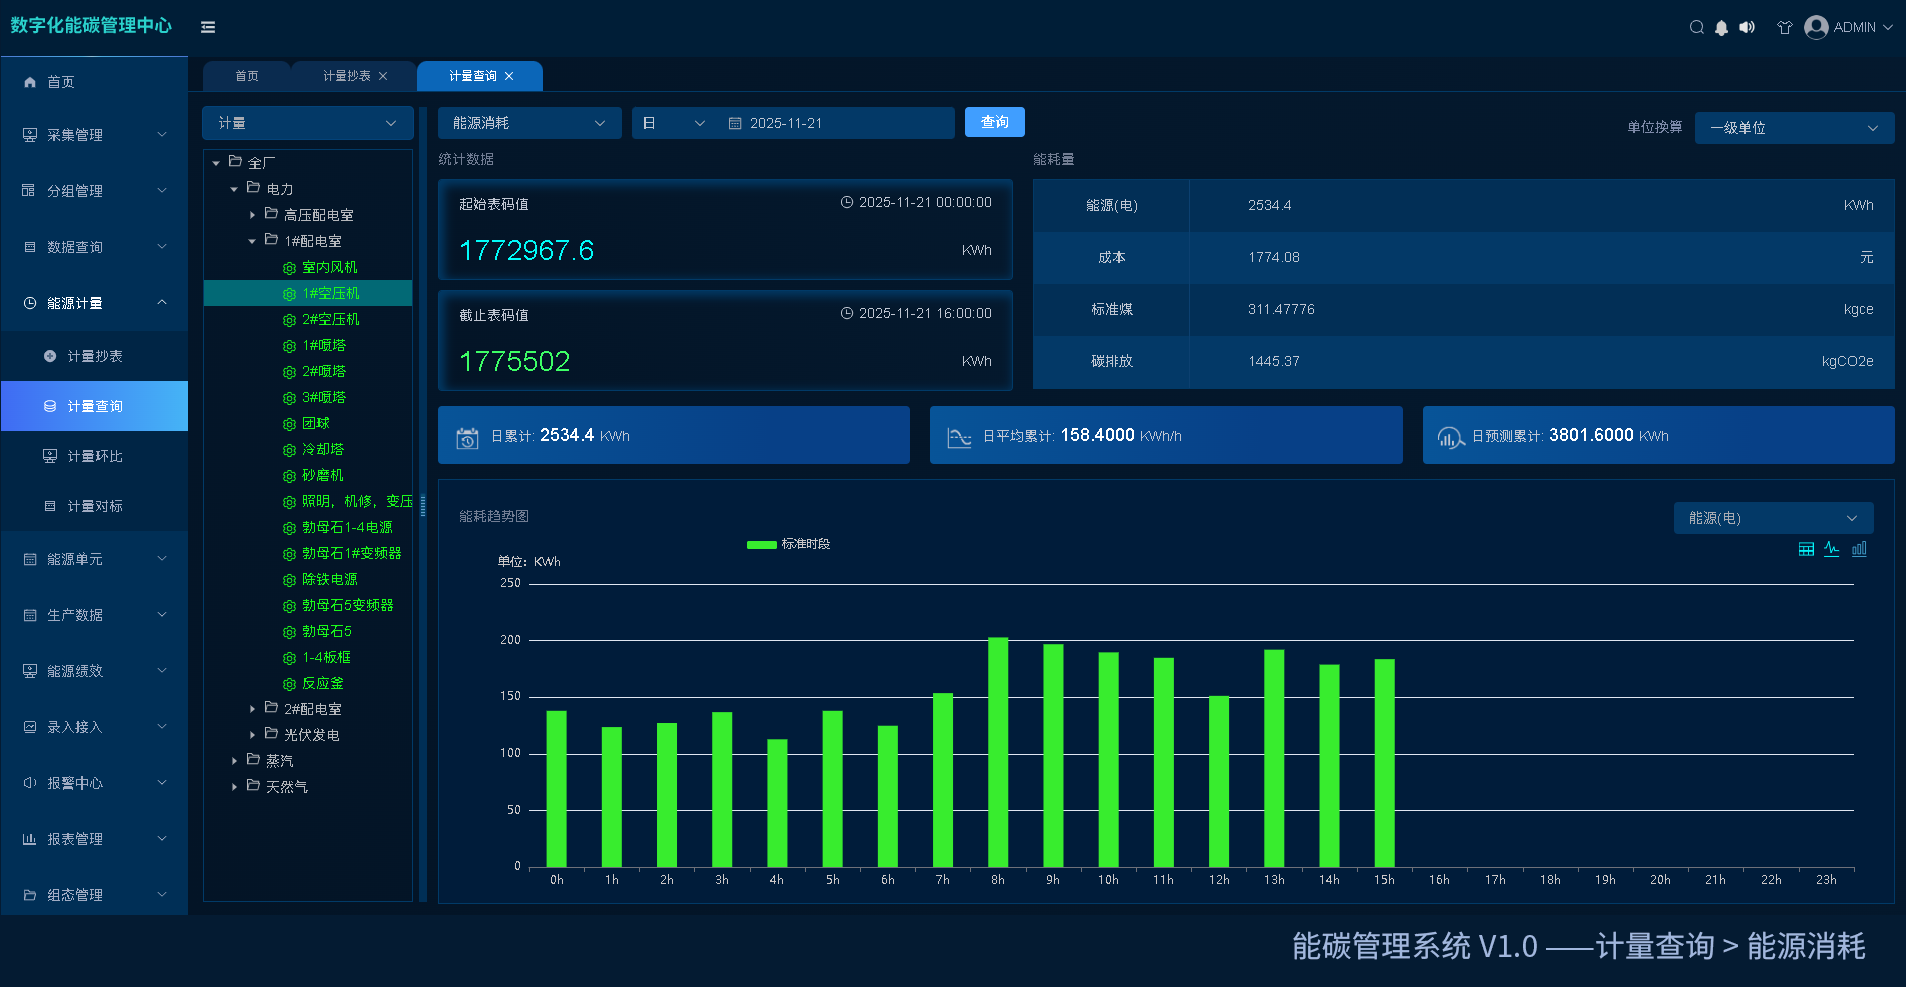Toggle the alarm sound speaker icon

pos(1747,27)
